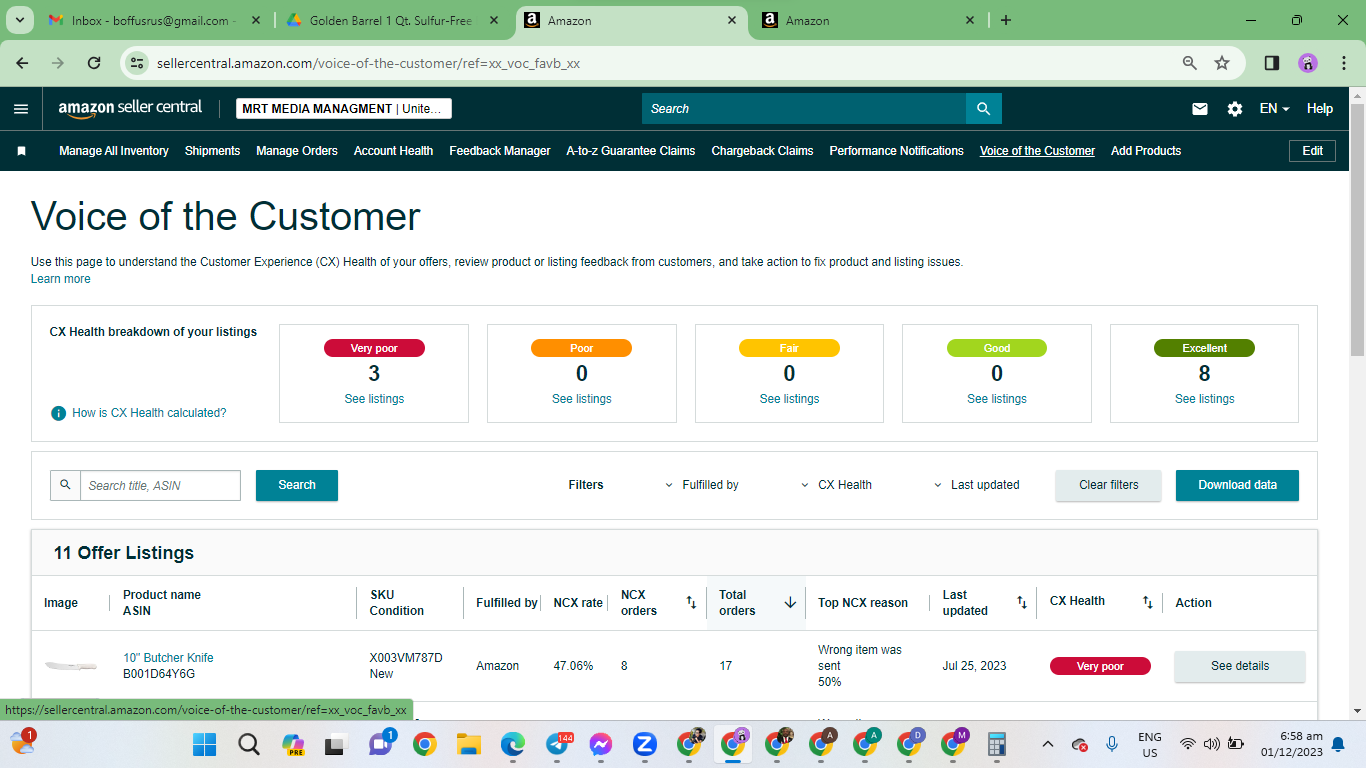Open the Chrome side panel
Screen dimensions: 1366x768
coord(1272,63)
